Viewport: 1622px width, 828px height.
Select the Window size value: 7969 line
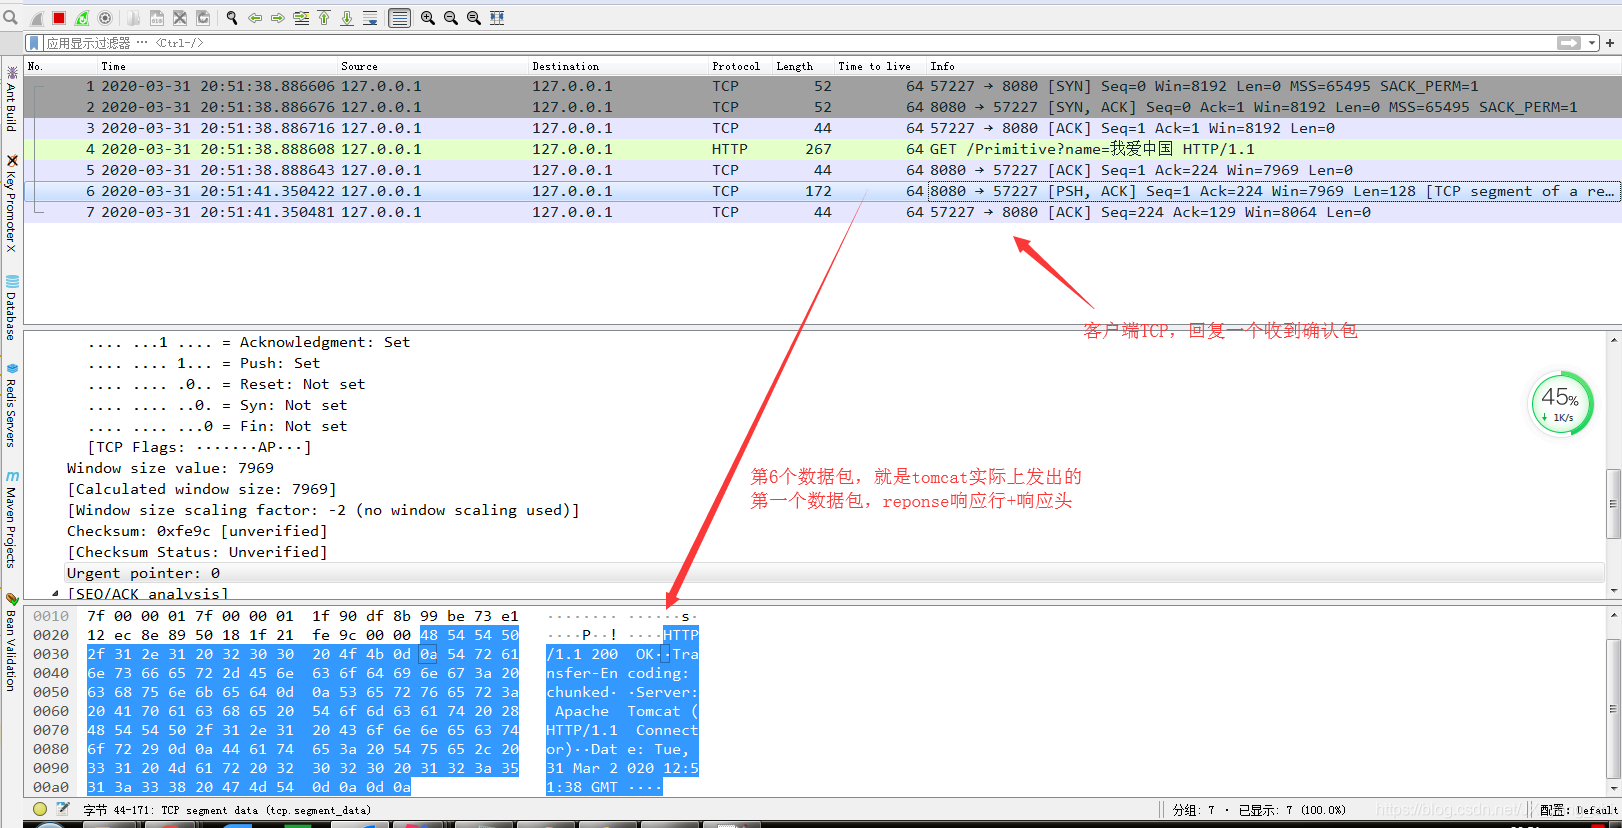170,468
